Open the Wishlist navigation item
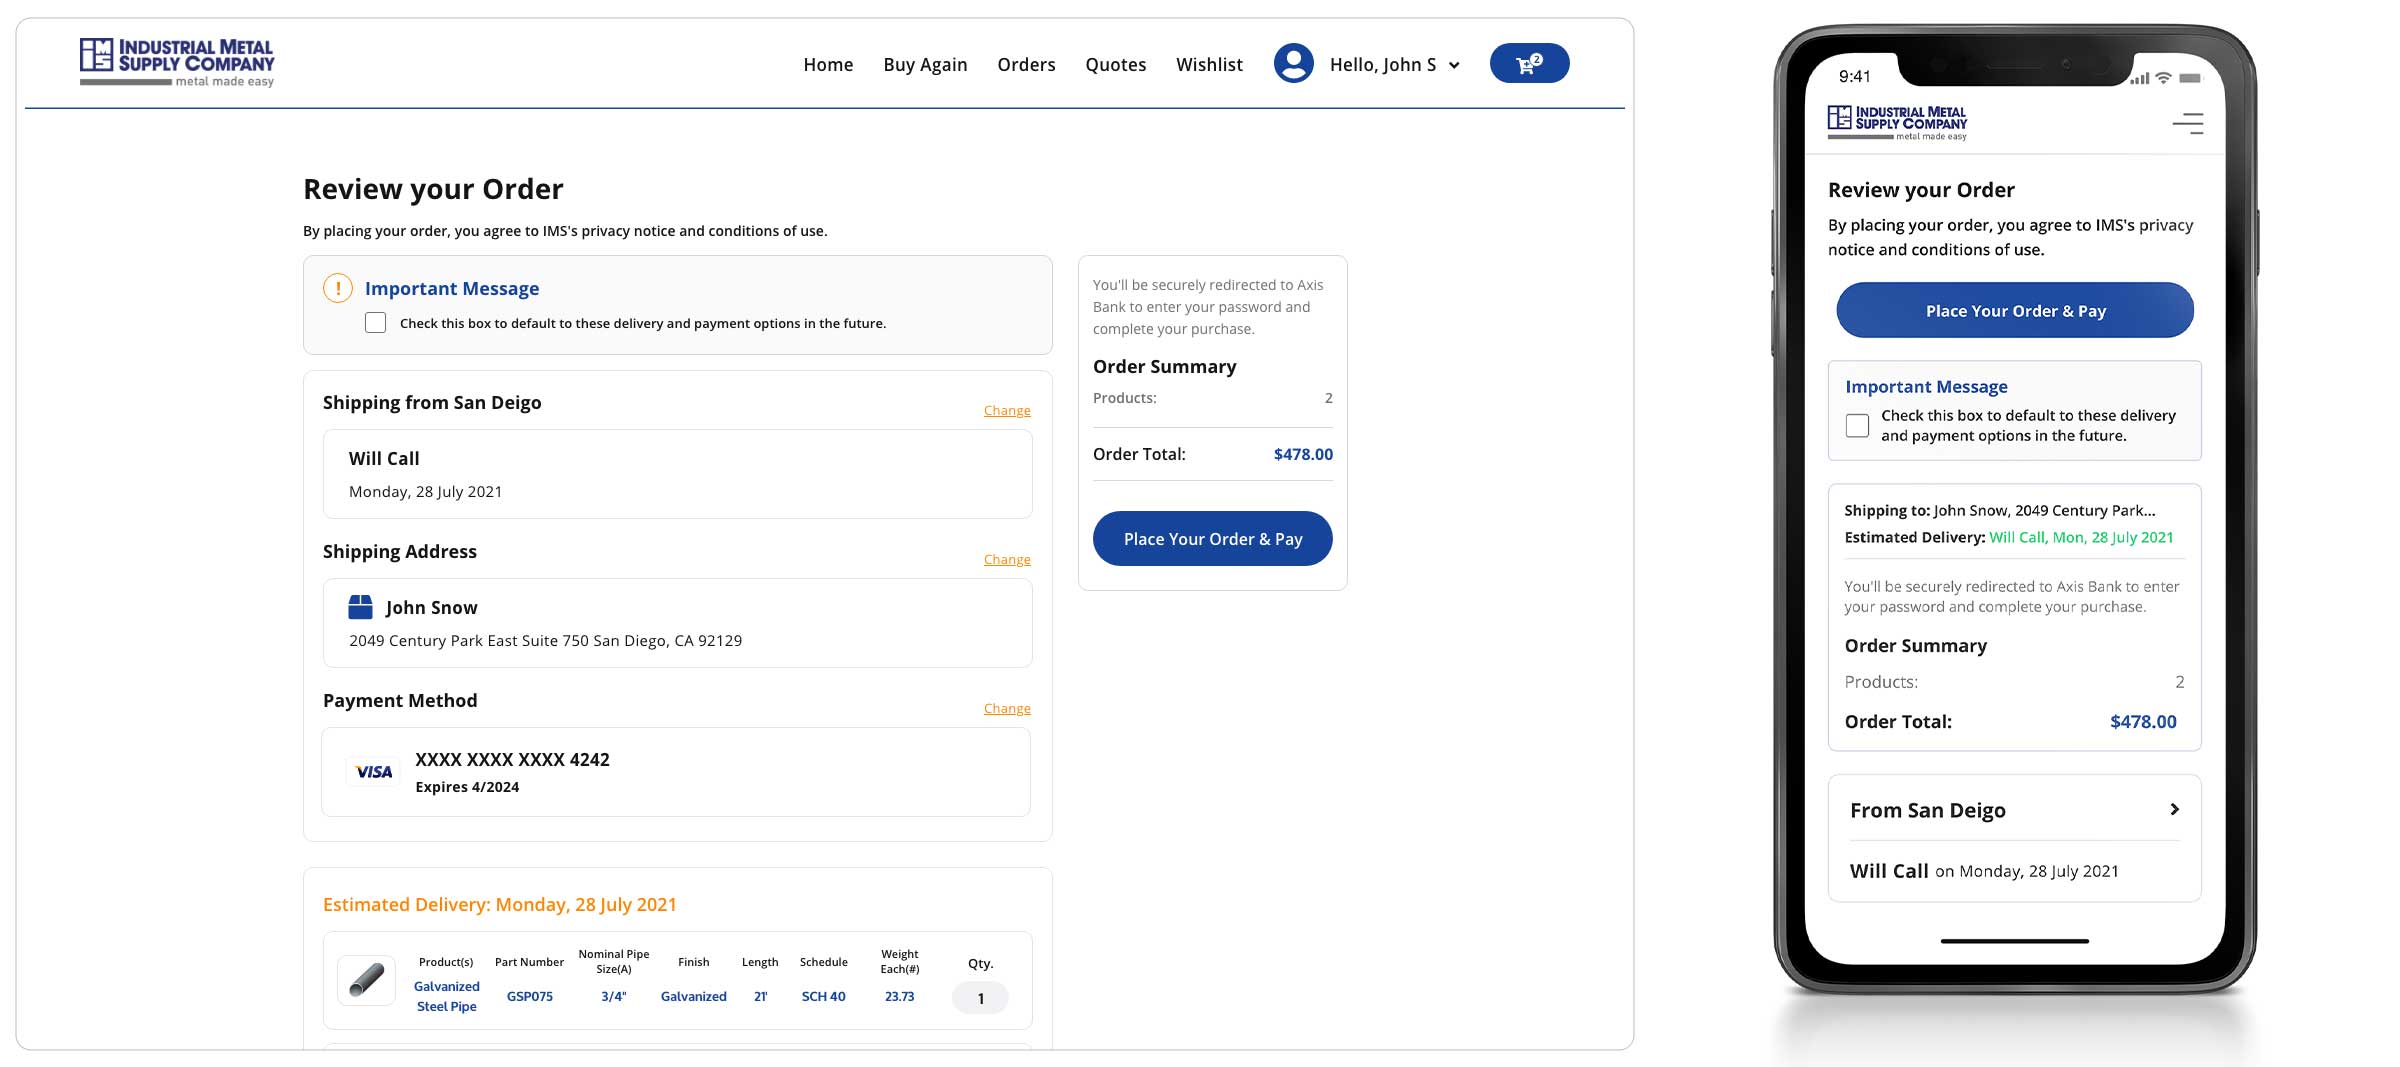 click(x=1209, y=65)
